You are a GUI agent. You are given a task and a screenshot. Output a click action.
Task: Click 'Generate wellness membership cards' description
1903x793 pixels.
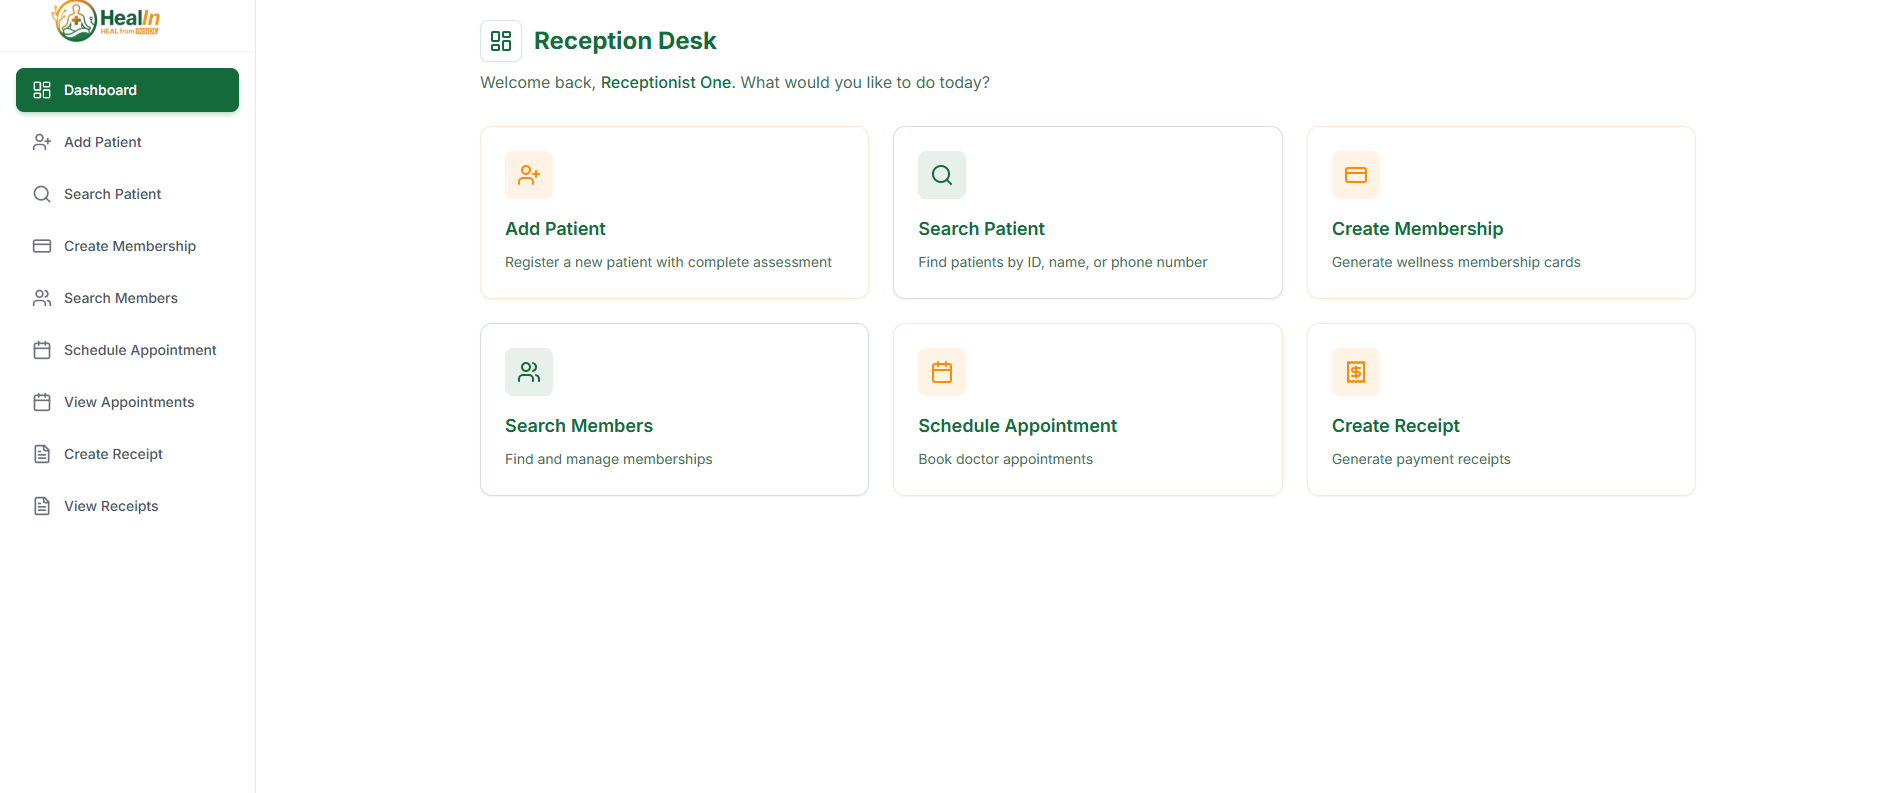click(1456, 262)
